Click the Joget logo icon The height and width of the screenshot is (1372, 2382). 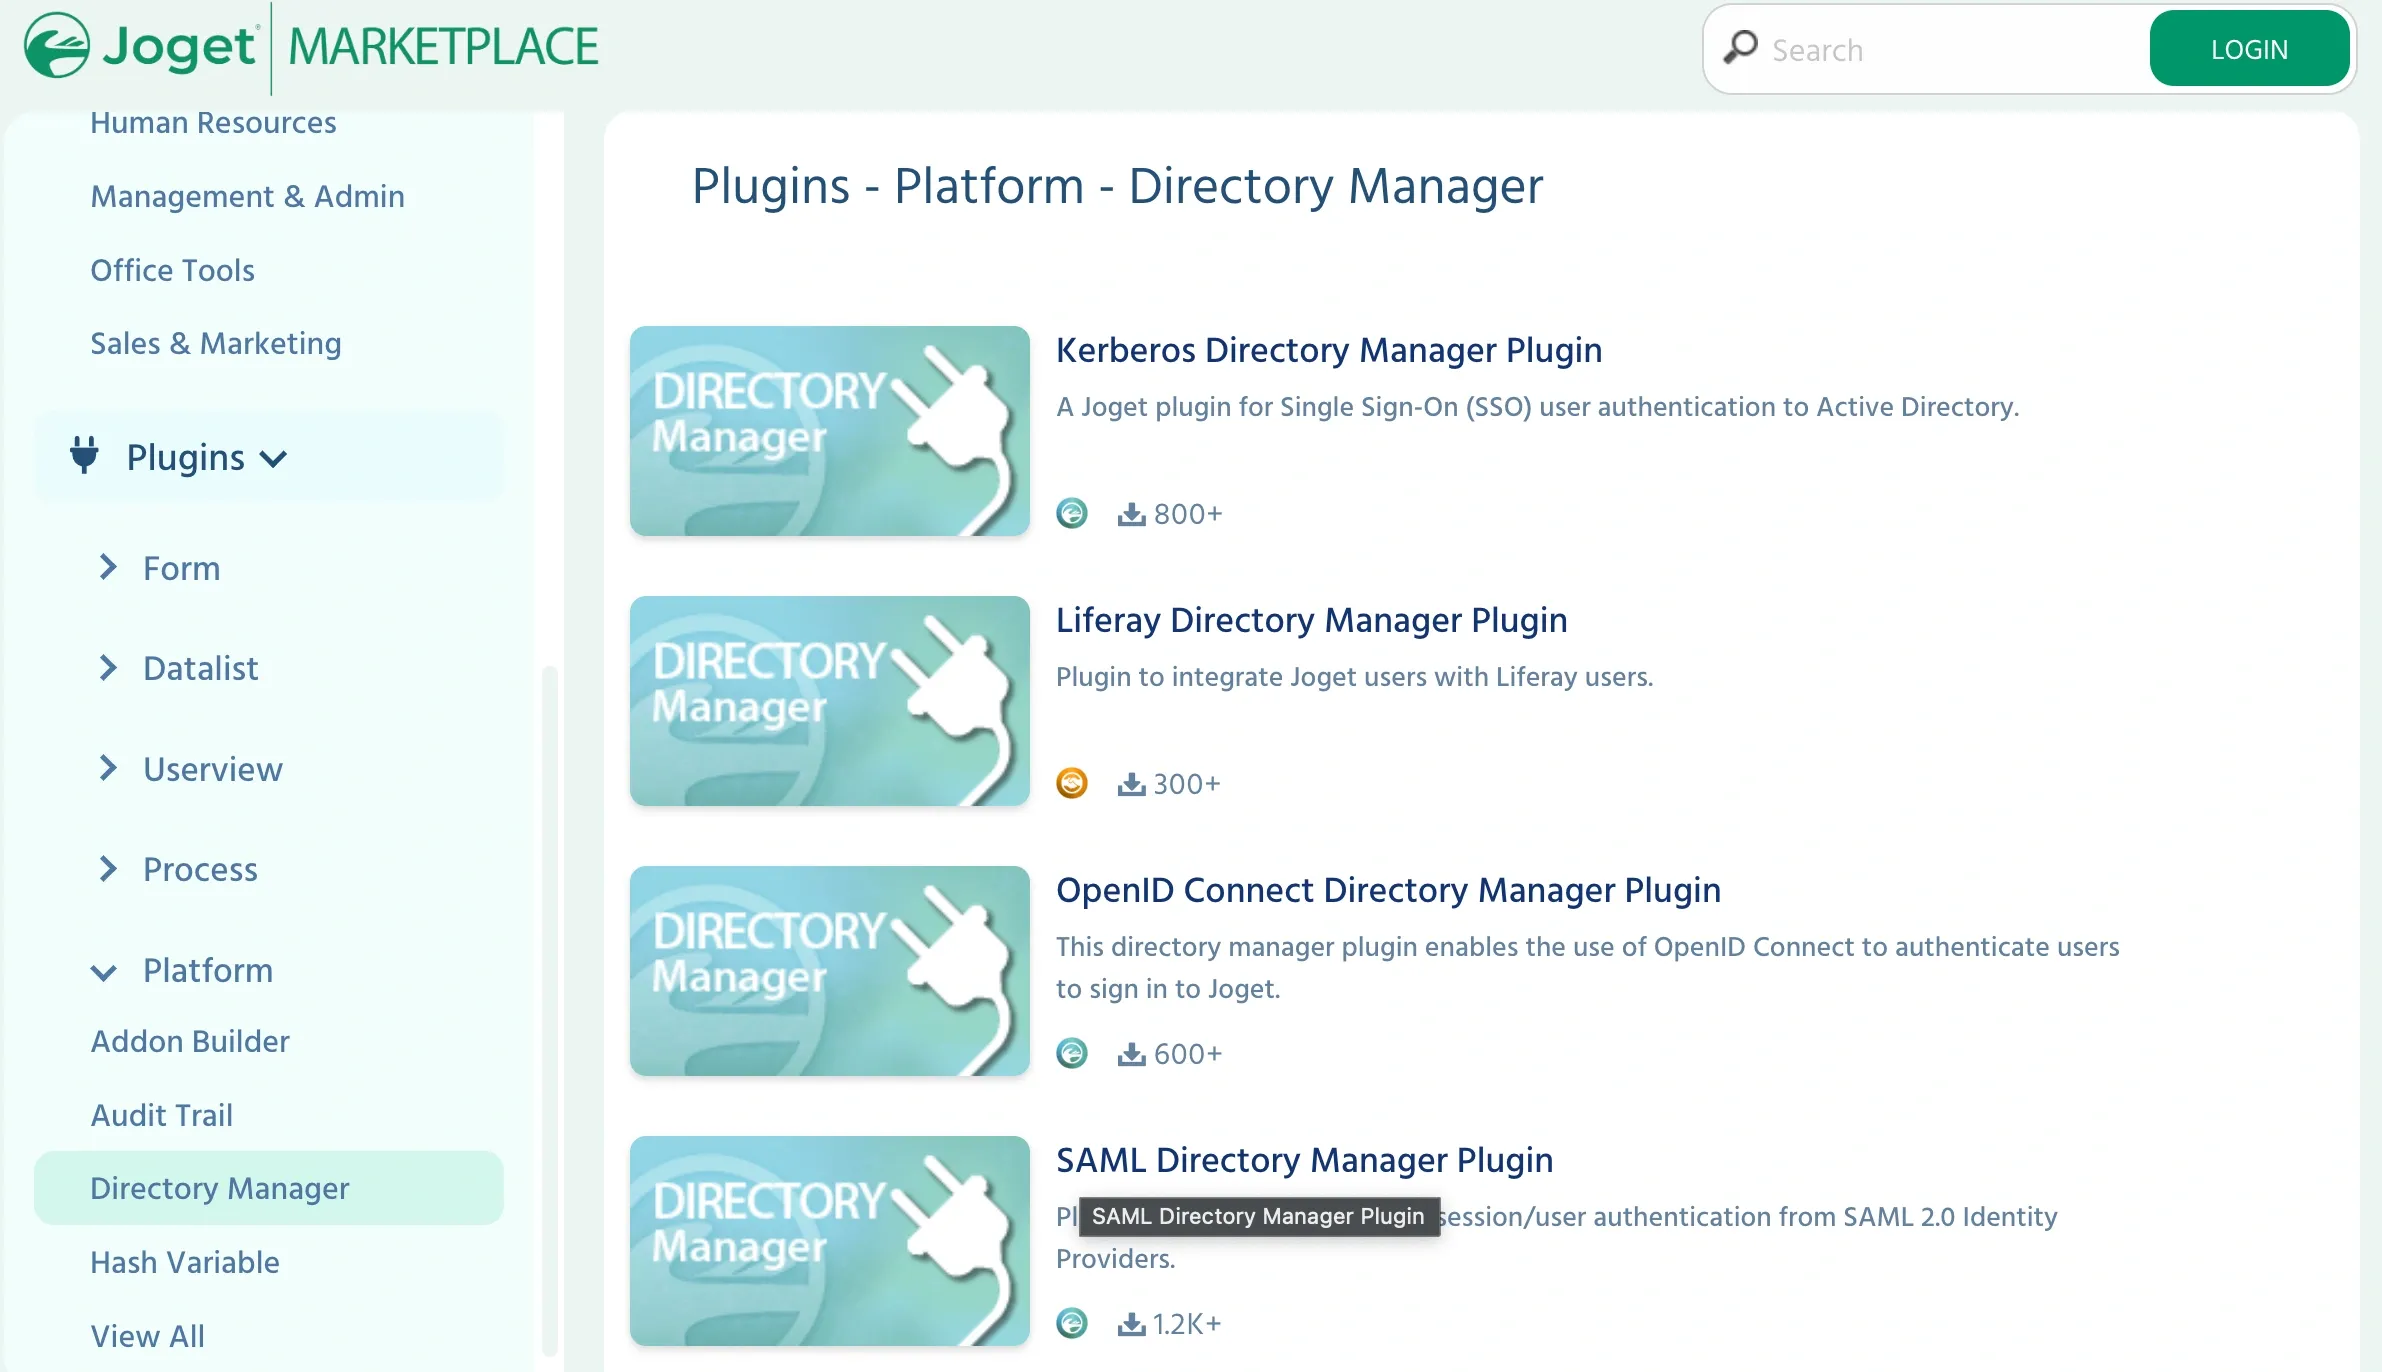click(x=57, y=46)
